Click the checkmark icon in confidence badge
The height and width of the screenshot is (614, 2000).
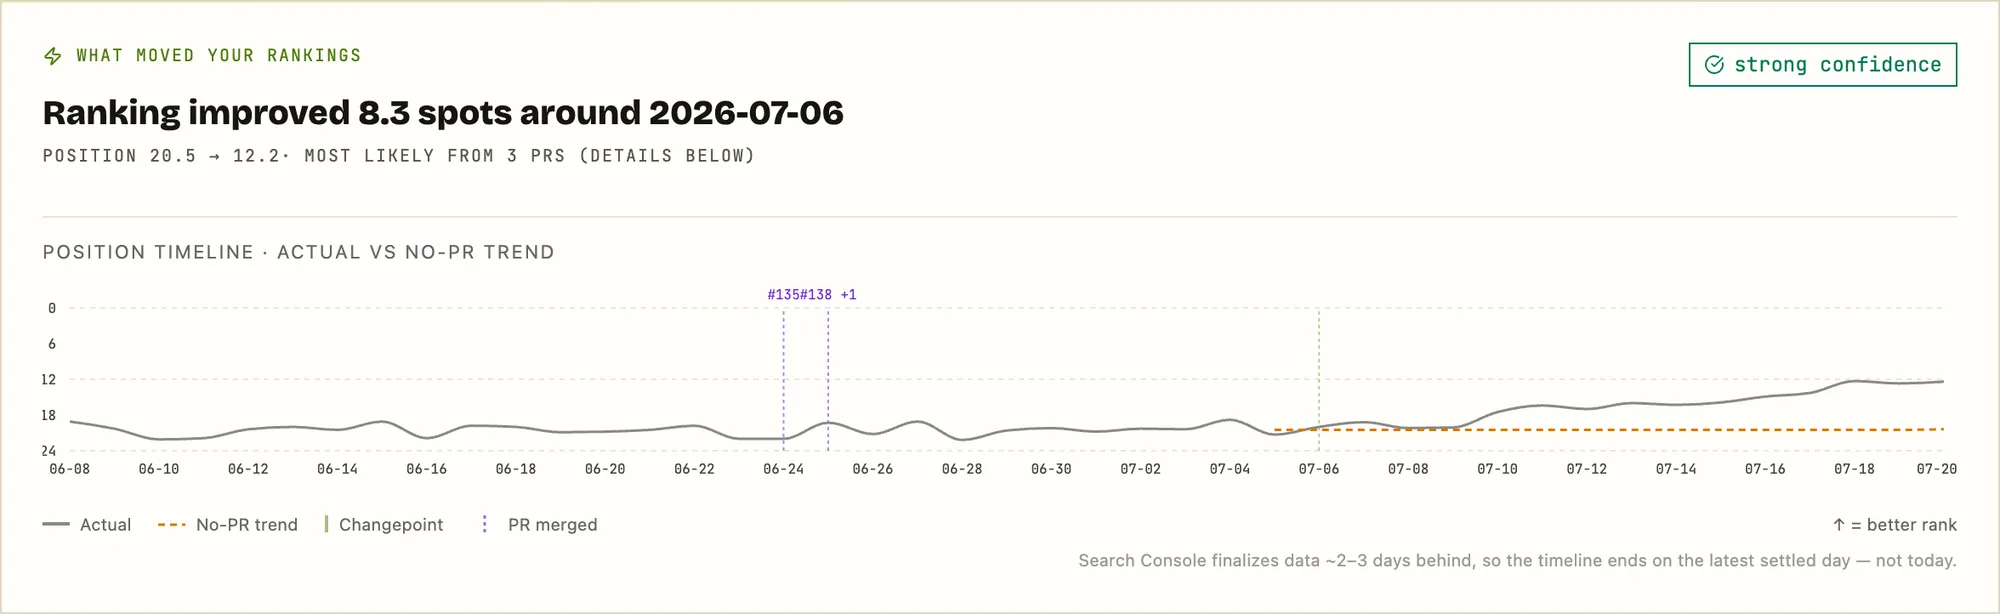(x=1714, y=65)
